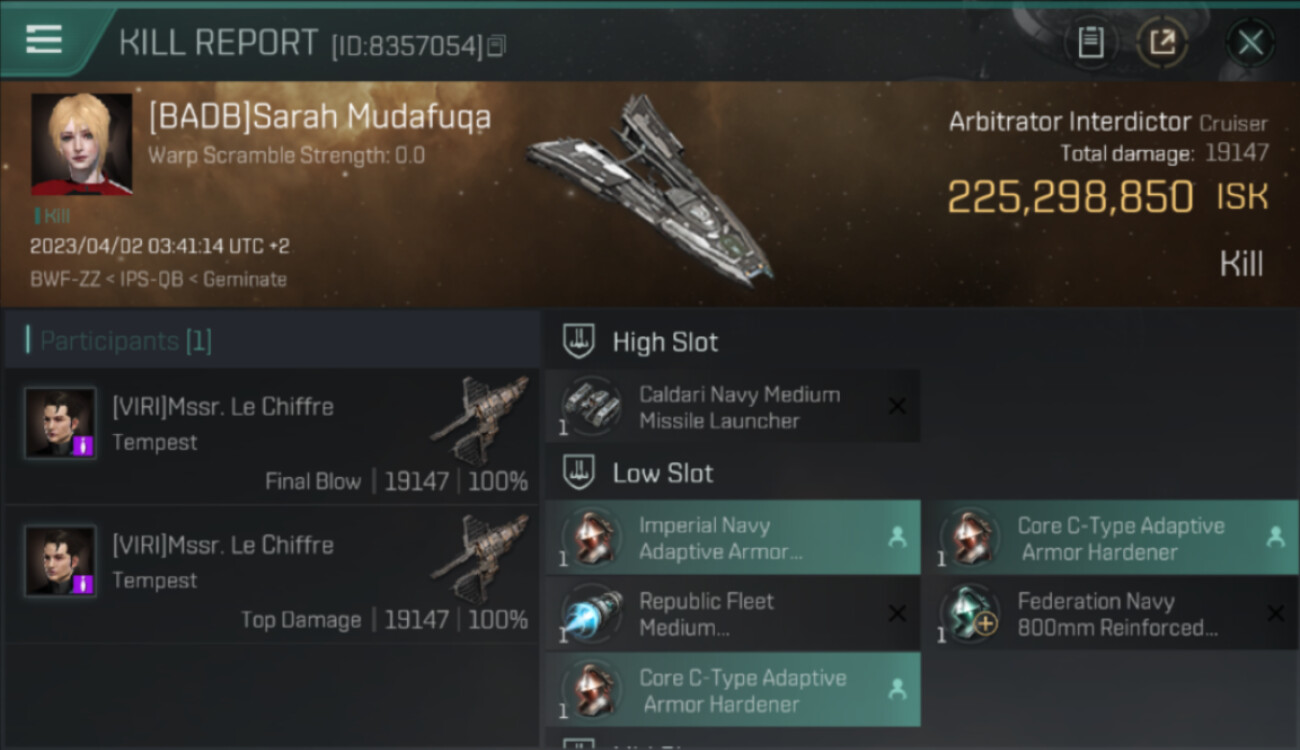The image size is (1300, 750).
Task: Open the Arbitrator Interdictor ship image
Action: [x=650, y=190]
